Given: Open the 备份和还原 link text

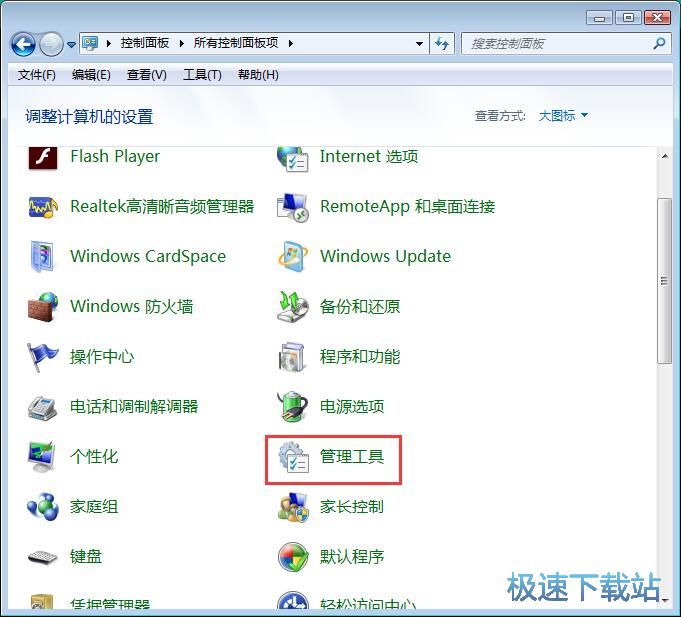Looking at the screenshot, I should coord(360,307).
